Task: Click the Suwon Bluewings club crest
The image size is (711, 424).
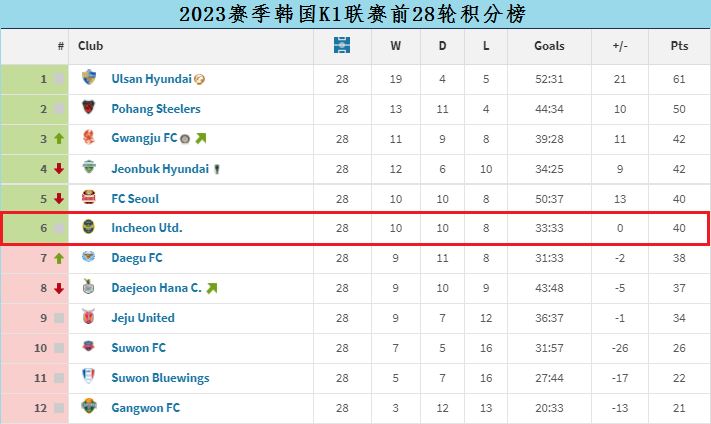Action: (89, 377)
